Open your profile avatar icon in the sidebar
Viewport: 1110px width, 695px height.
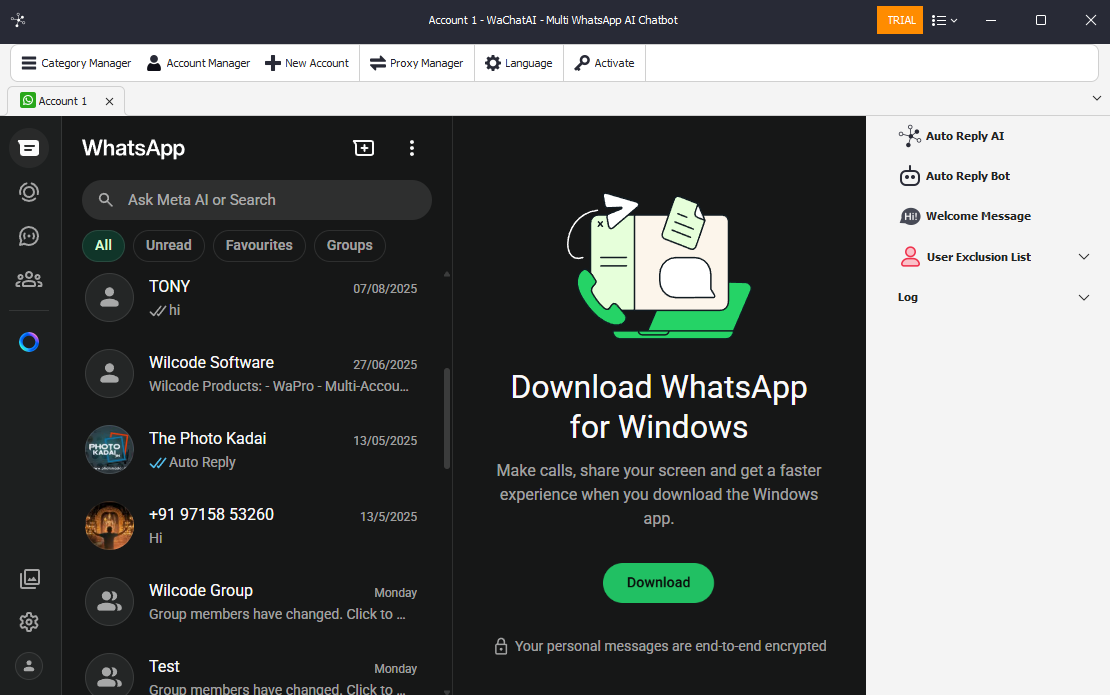tap(28, 665)
